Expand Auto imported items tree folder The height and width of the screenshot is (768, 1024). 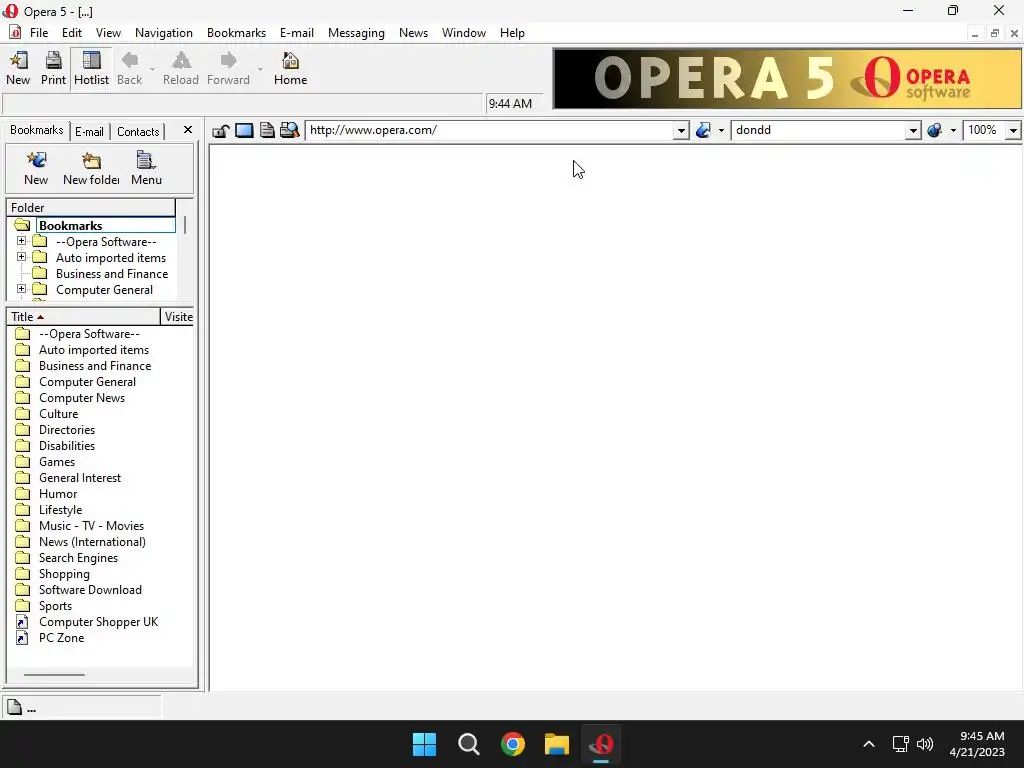pyautogui.click(x=22, y=257)
